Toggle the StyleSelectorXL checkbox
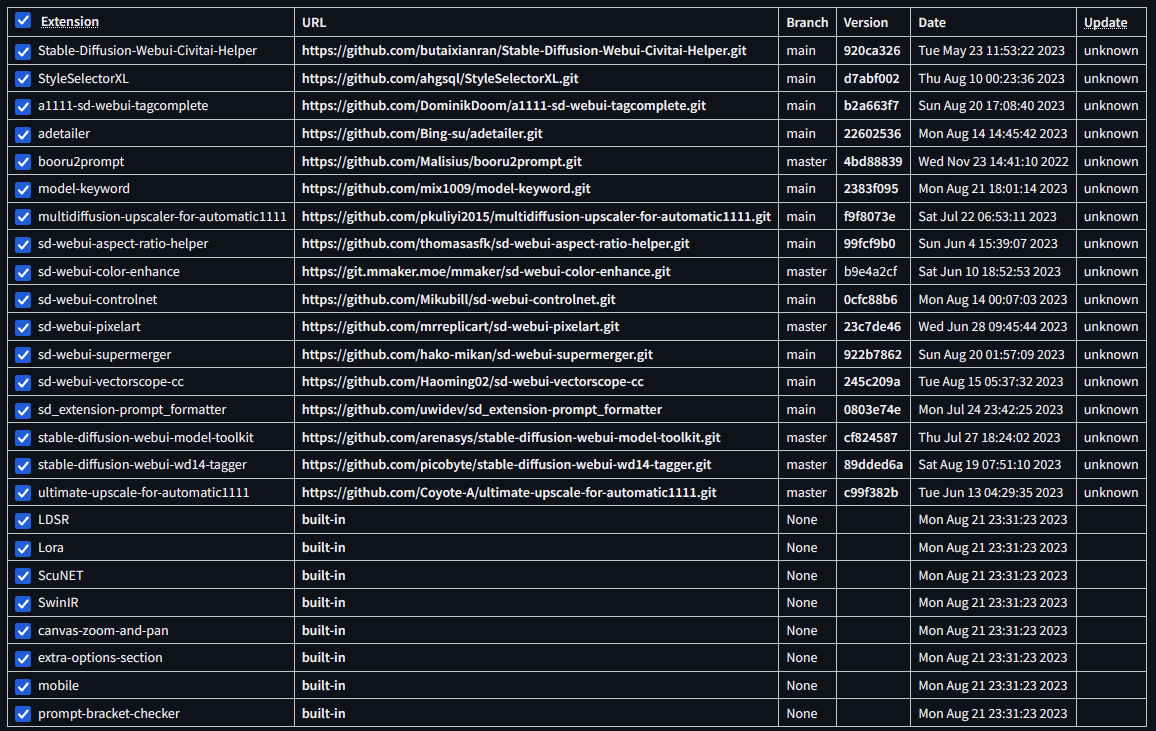 pyautogui.click(x=22, y=78)
